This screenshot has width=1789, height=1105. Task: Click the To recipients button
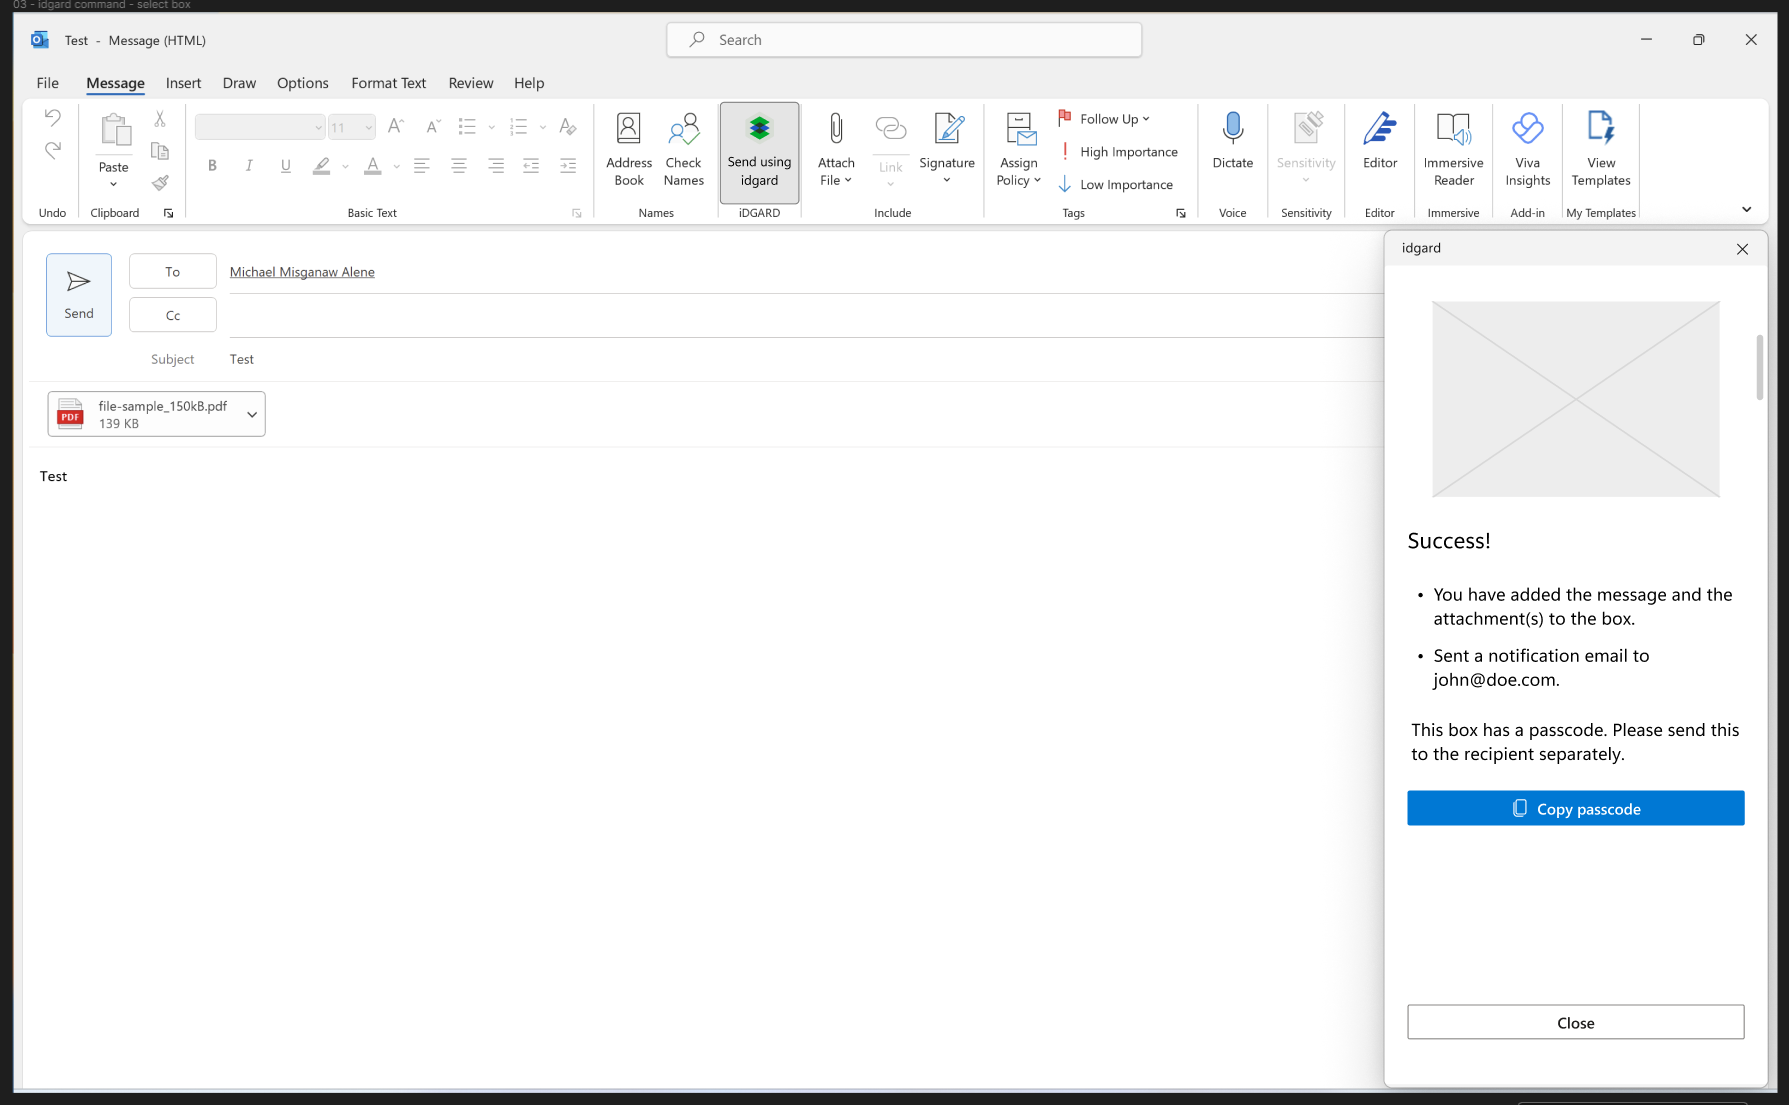click(172, 272)
